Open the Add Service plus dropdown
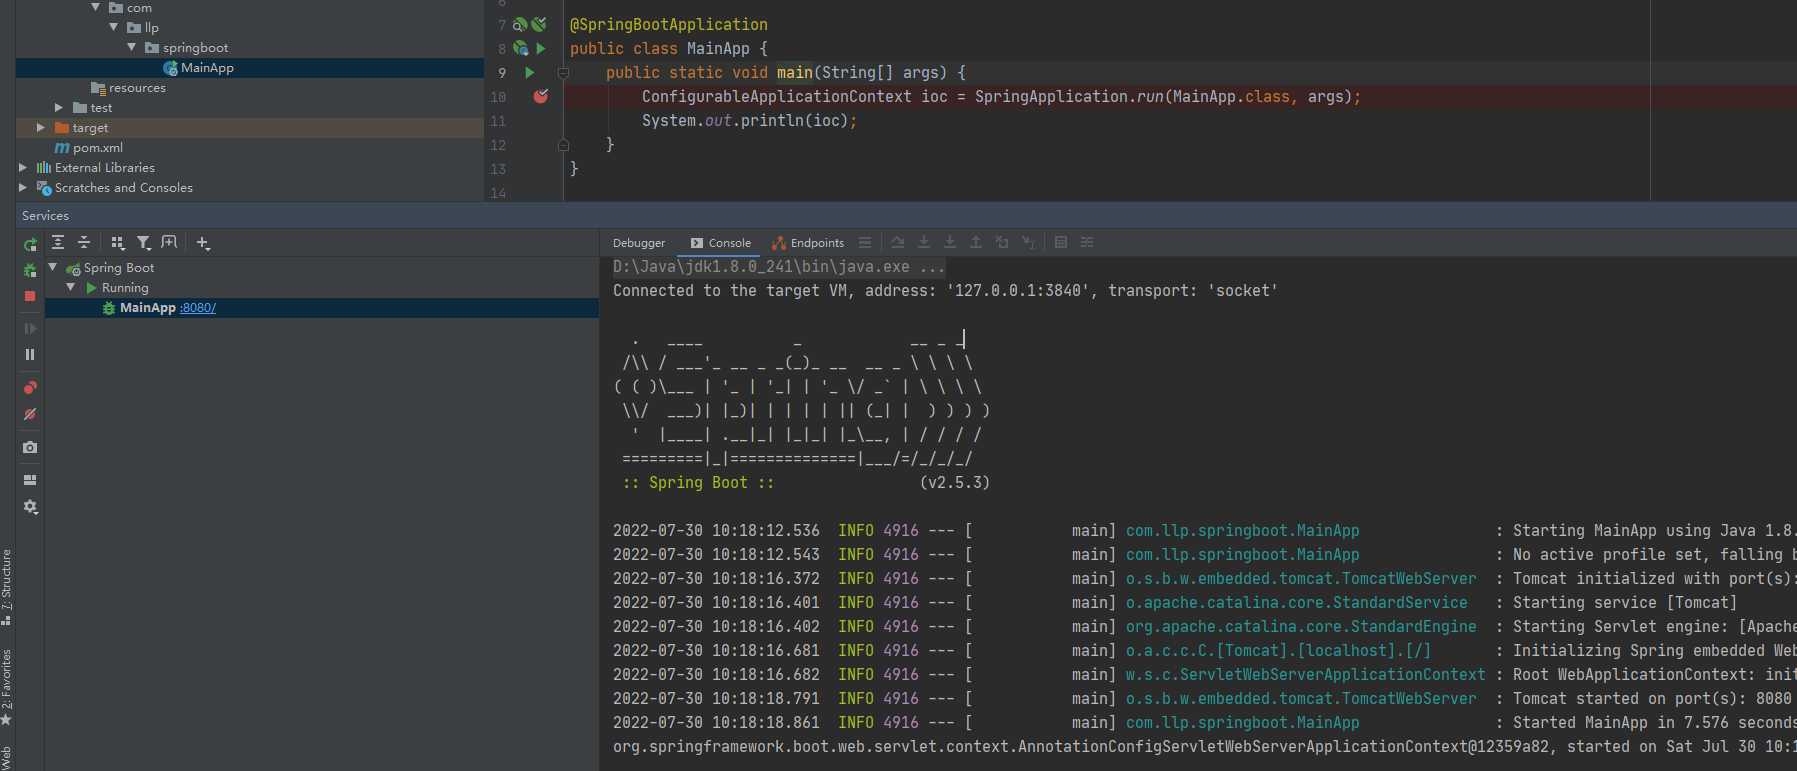Viewport: 1797px width, 771px height. (x=203, y=242)
